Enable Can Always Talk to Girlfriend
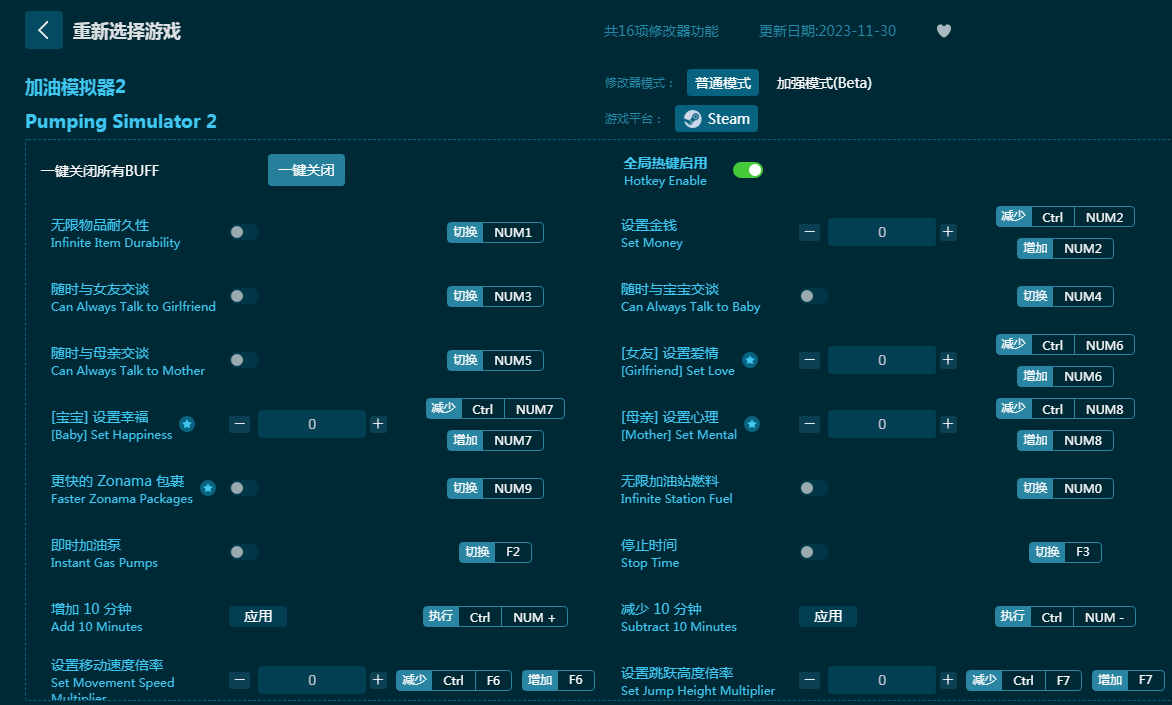Viewport: 1172px width, 705px height. 244,296
